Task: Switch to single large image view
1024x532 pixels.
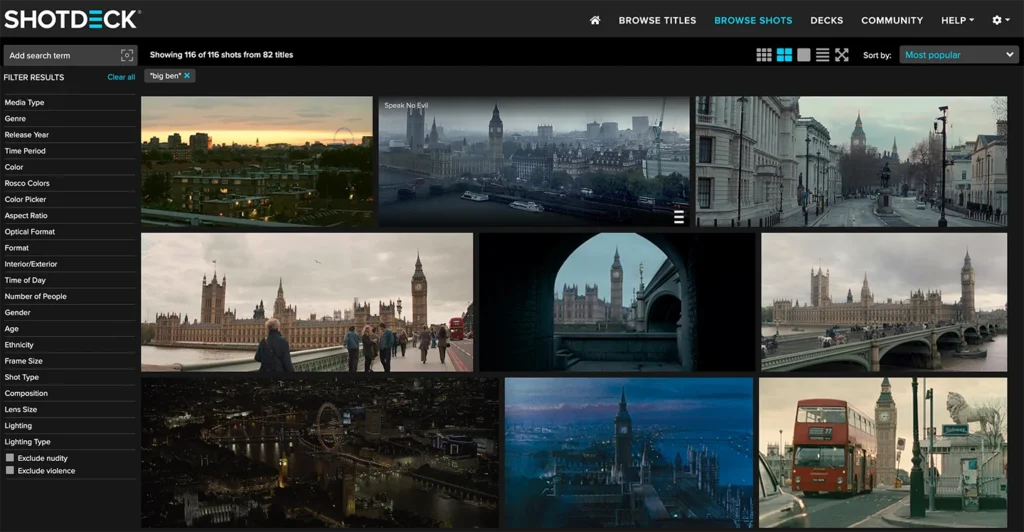Action: (804, 55)
